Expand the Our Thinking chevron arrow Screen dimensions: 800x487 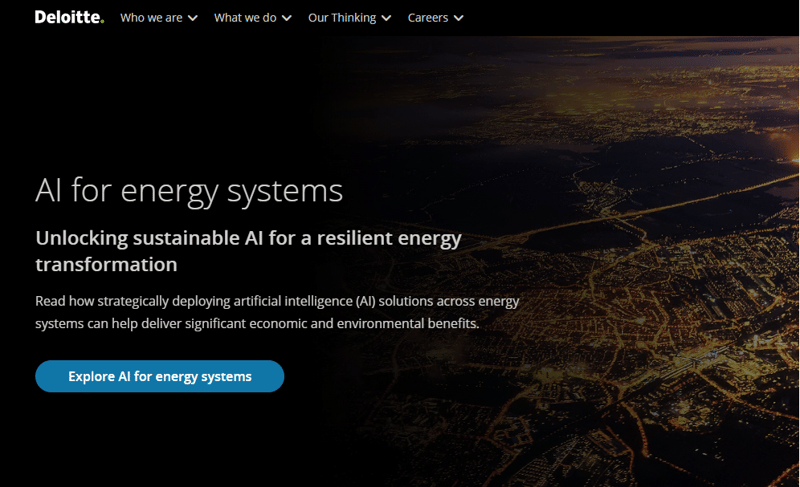point(386,18)
